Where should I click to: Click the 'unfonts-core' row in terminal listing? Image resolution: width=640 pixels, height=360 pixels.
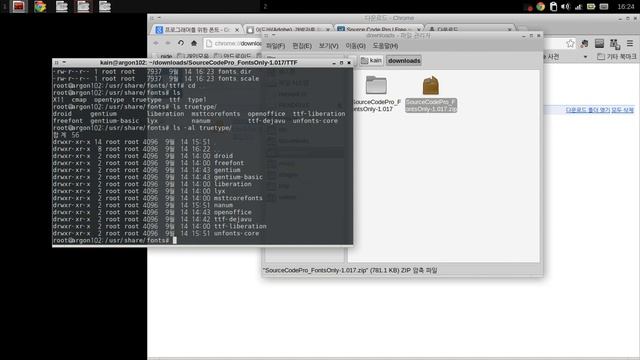156,233
